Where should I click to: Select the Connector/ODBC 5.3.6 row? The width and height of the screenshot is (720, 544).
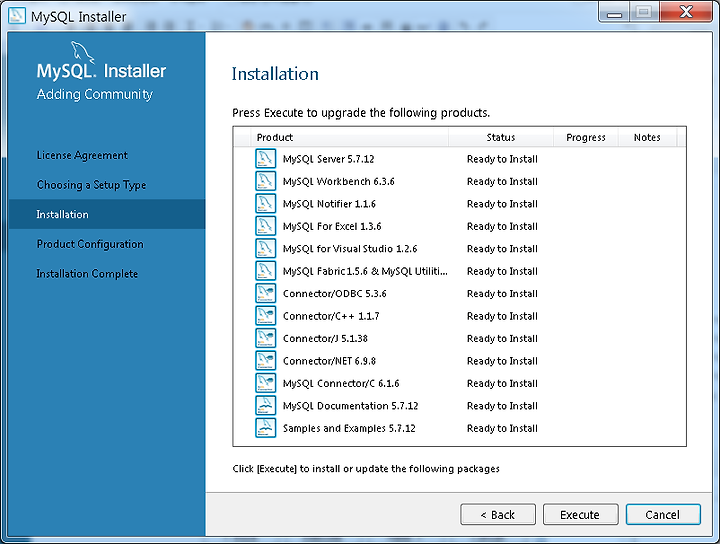click(x=459, y=294)
